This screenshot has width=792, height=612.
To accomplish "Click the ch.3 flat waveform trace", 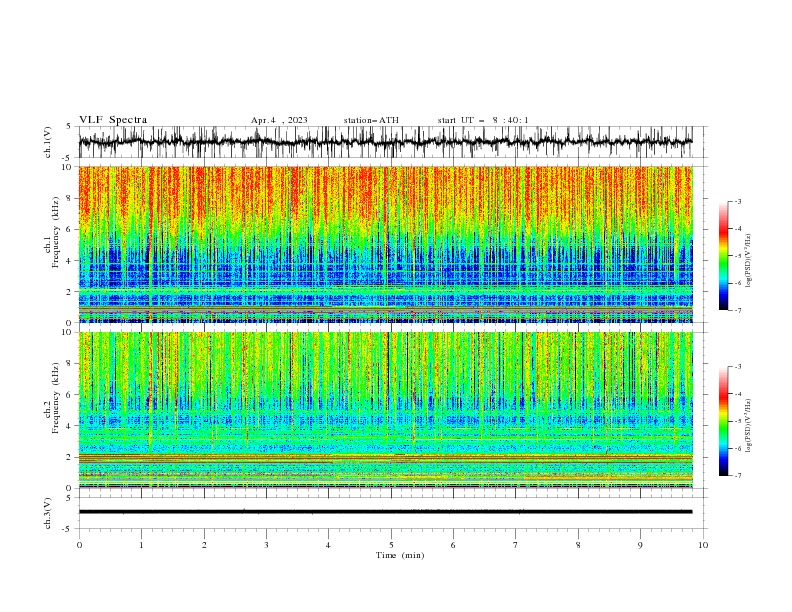I will (x=385, y=512).
